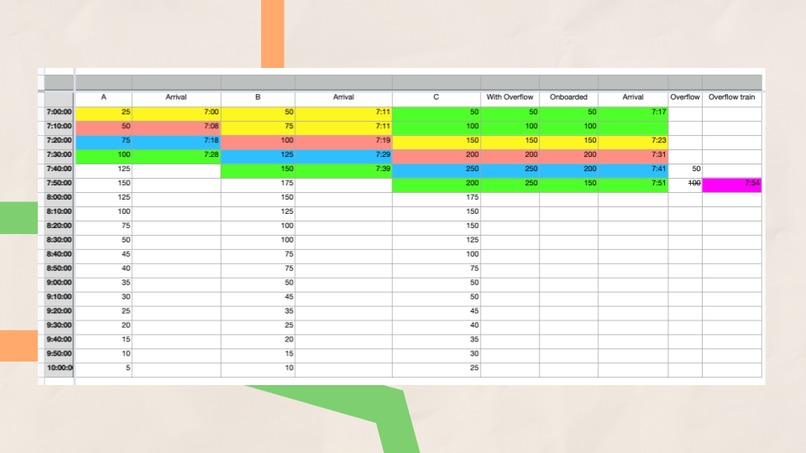Select the 7:30:00 row header
806x453 pixels.
coord(59,154)
